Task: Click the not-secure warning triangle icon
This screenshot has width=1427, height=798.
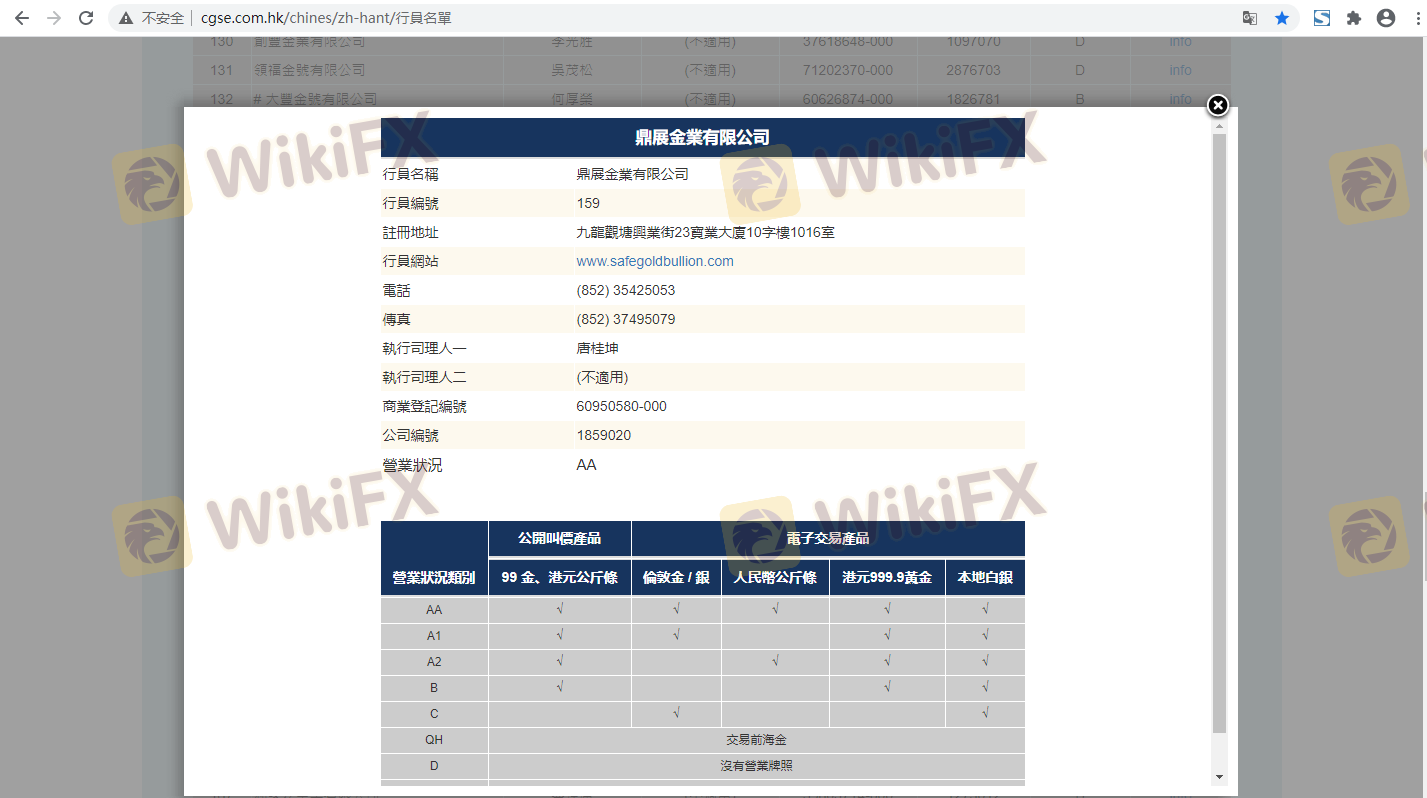Action: (x=126, y=18)
